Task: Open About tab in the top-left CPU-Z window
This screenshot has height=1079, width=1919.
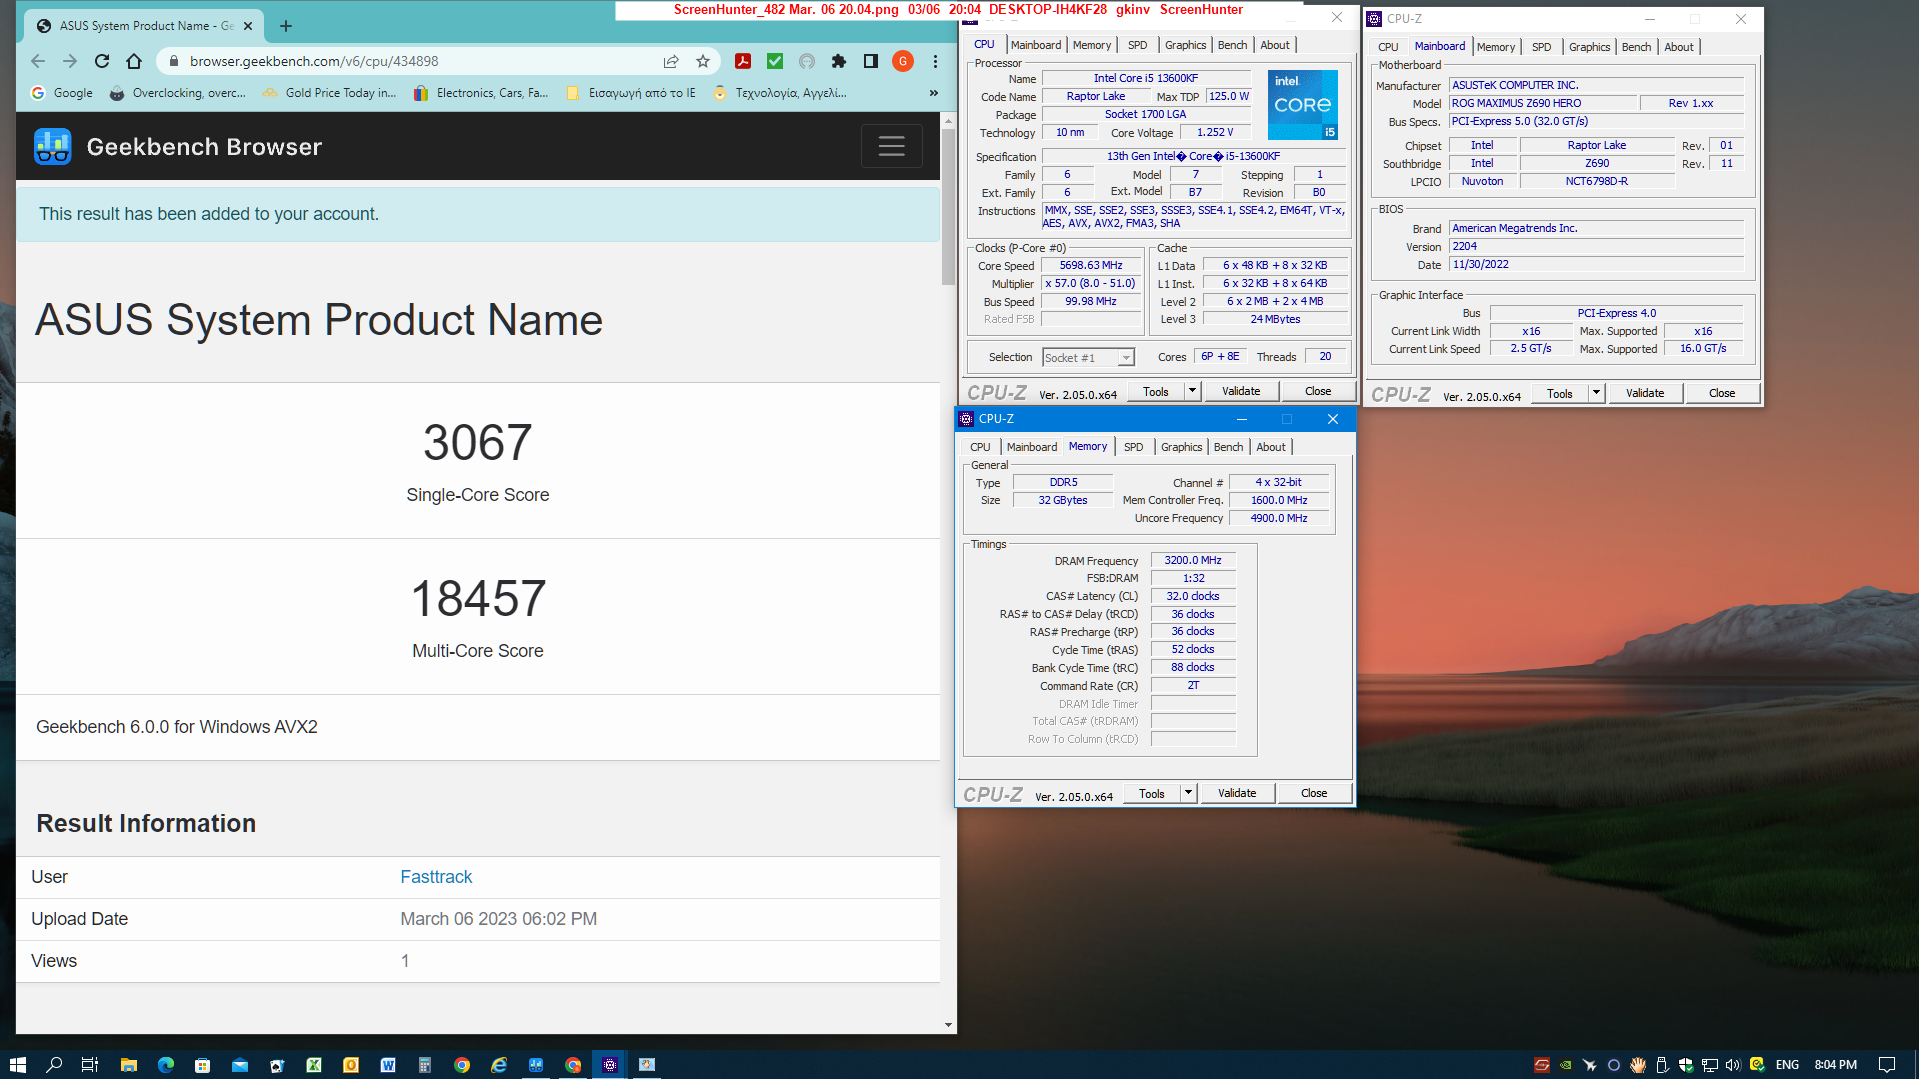Action: coord(1274,45)
